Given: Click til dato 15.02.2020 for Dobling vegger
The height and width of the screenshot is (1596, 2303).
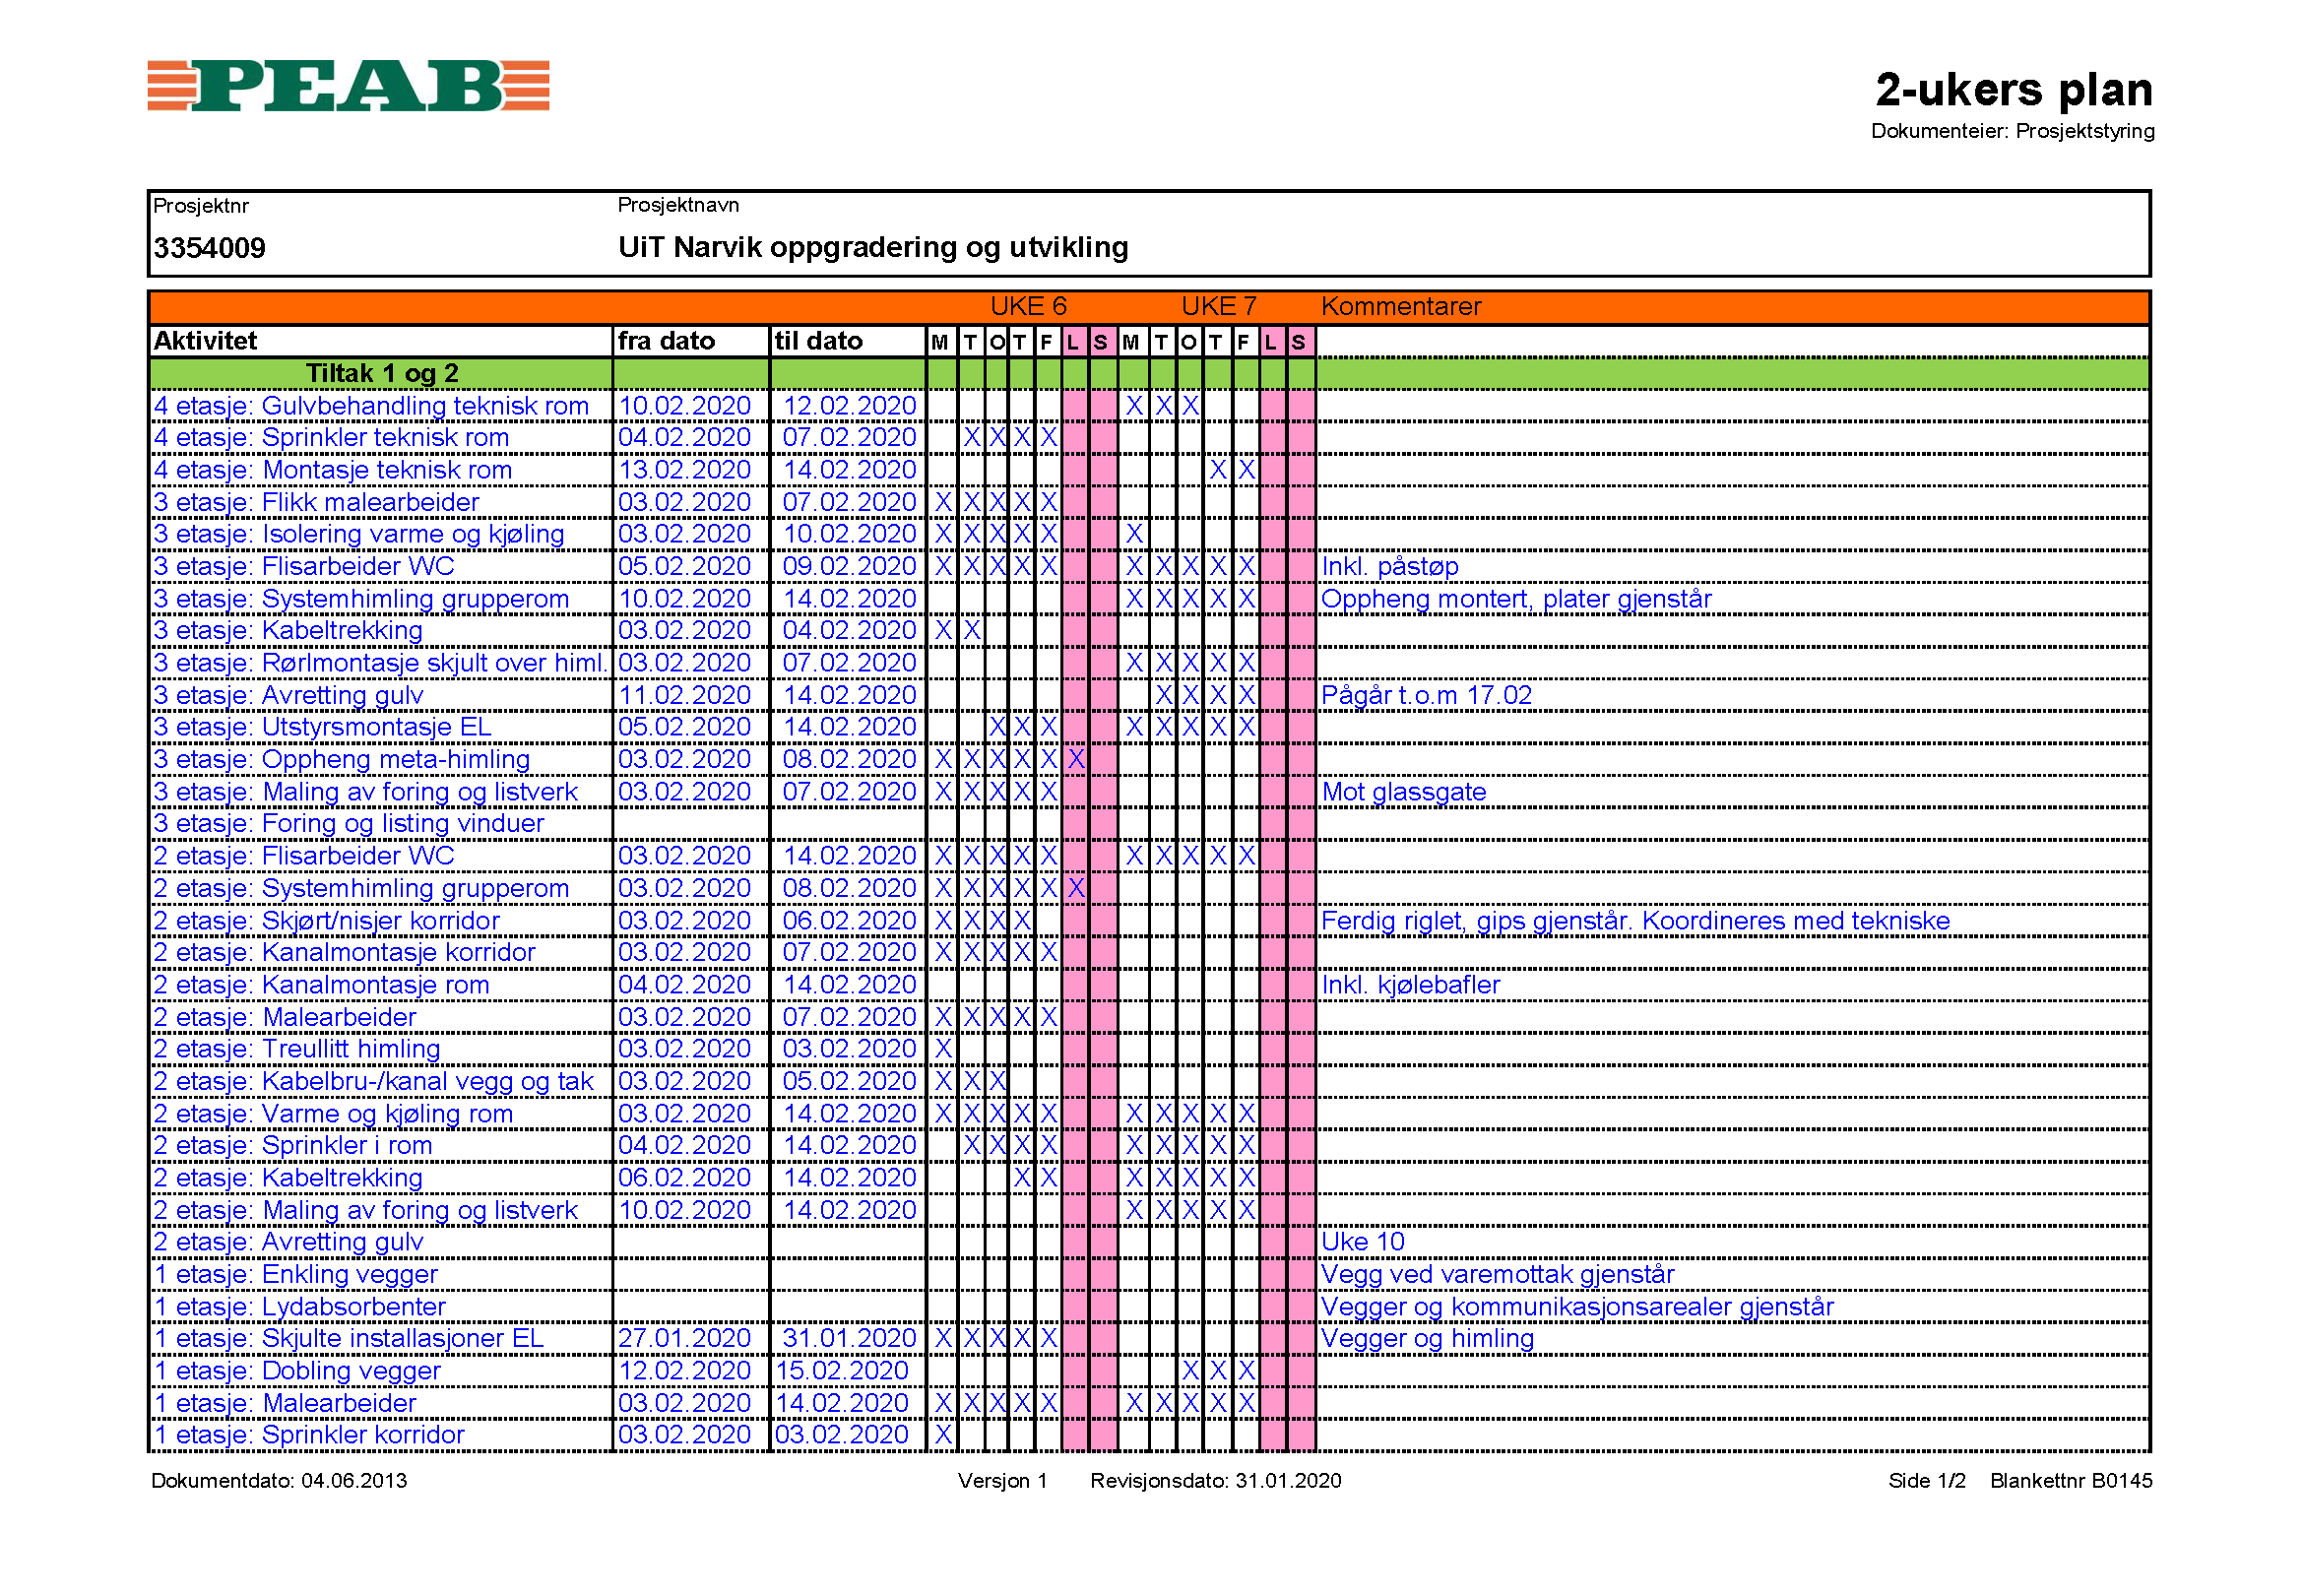Looking at the screenshot, I should point(841,1371).
